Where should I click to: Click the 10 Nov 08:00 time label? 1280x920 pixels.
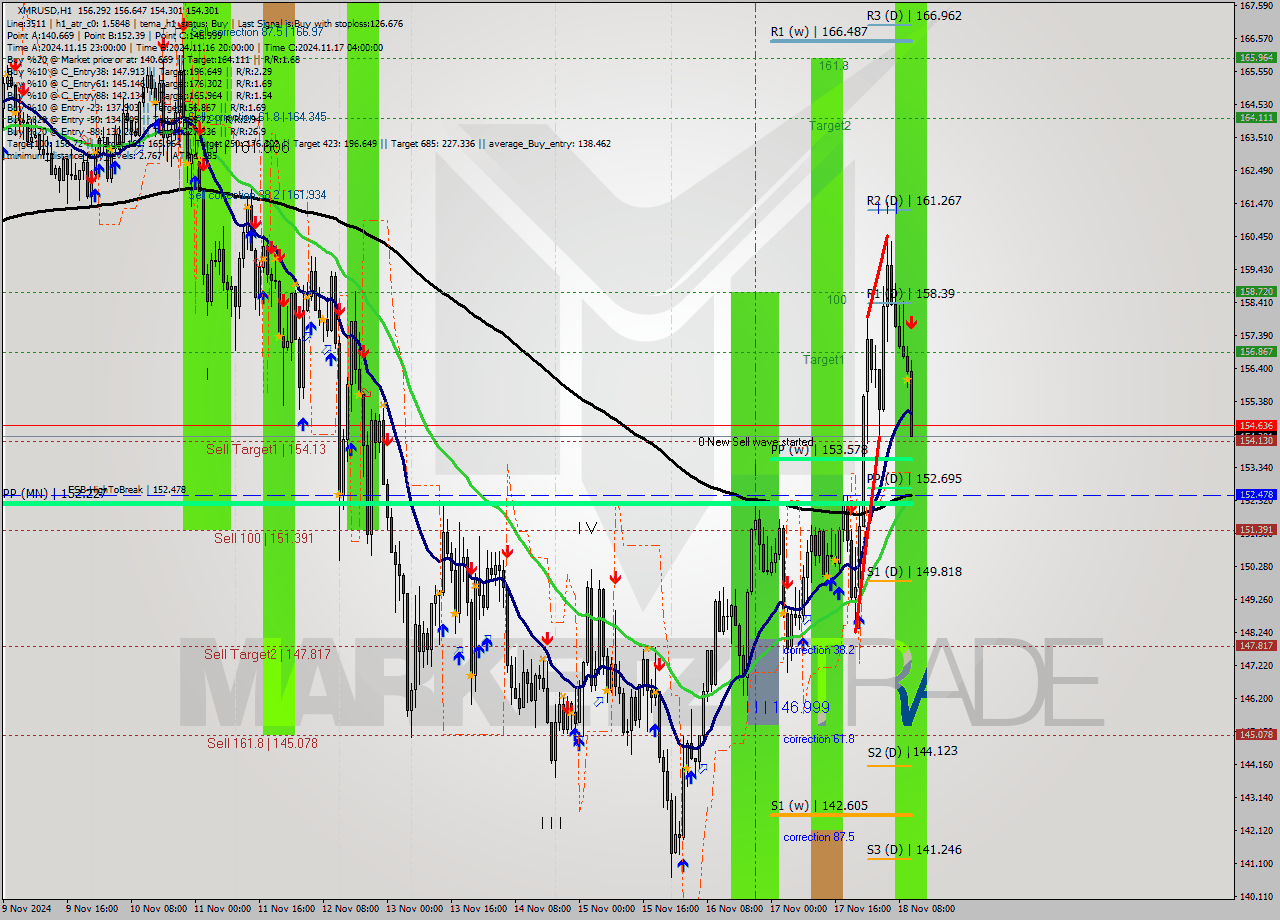160,909
